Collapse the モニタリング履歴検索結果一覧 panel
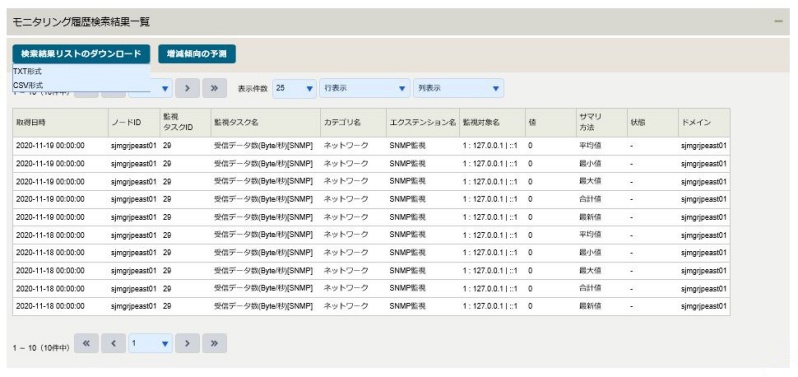Viewport: 798px width, 377px height. (778, 21)
